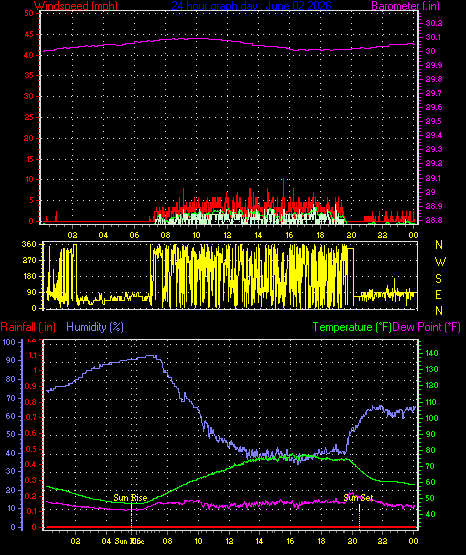Screen dimensions: 466x555
Task: Click the 0.8 rainfall axis value
Action: (x=31, y=402)
